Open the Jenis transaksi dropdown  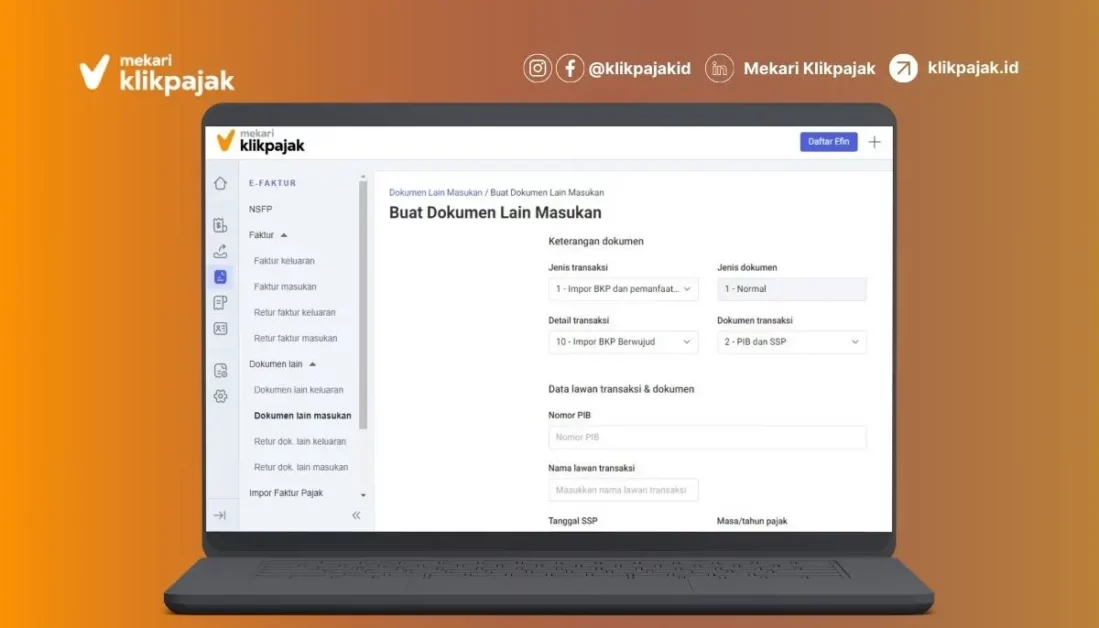click(x=623, y=289)
